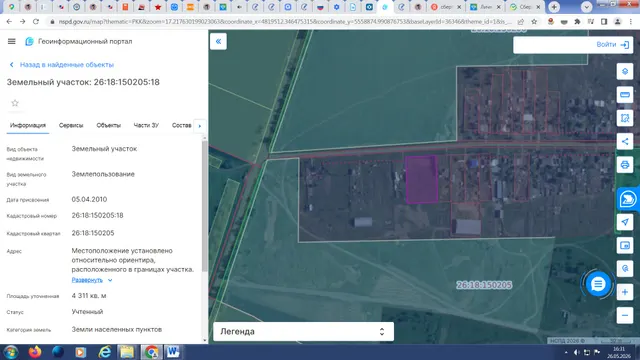
Task: Show more tabs with the right arrow
Action: coord(200,126)
